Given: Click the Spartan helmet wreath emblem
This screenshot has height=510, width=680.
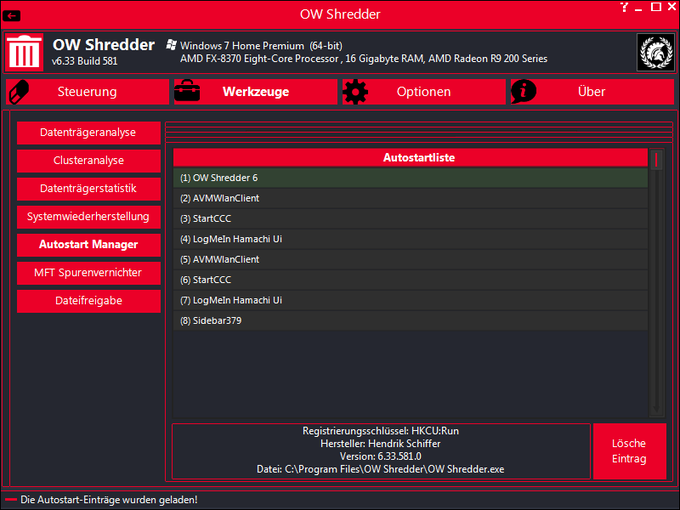Looking at the screenshot, I should (x=656, y=52).
